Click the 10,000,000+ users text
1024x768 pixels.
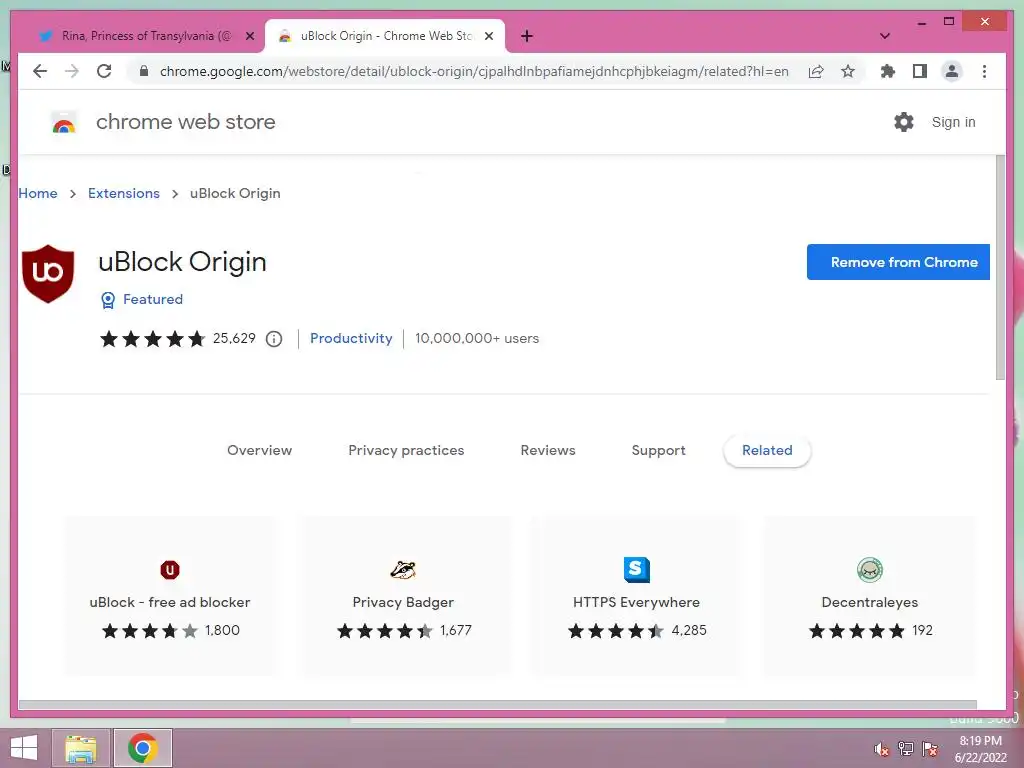pos(477,338)
